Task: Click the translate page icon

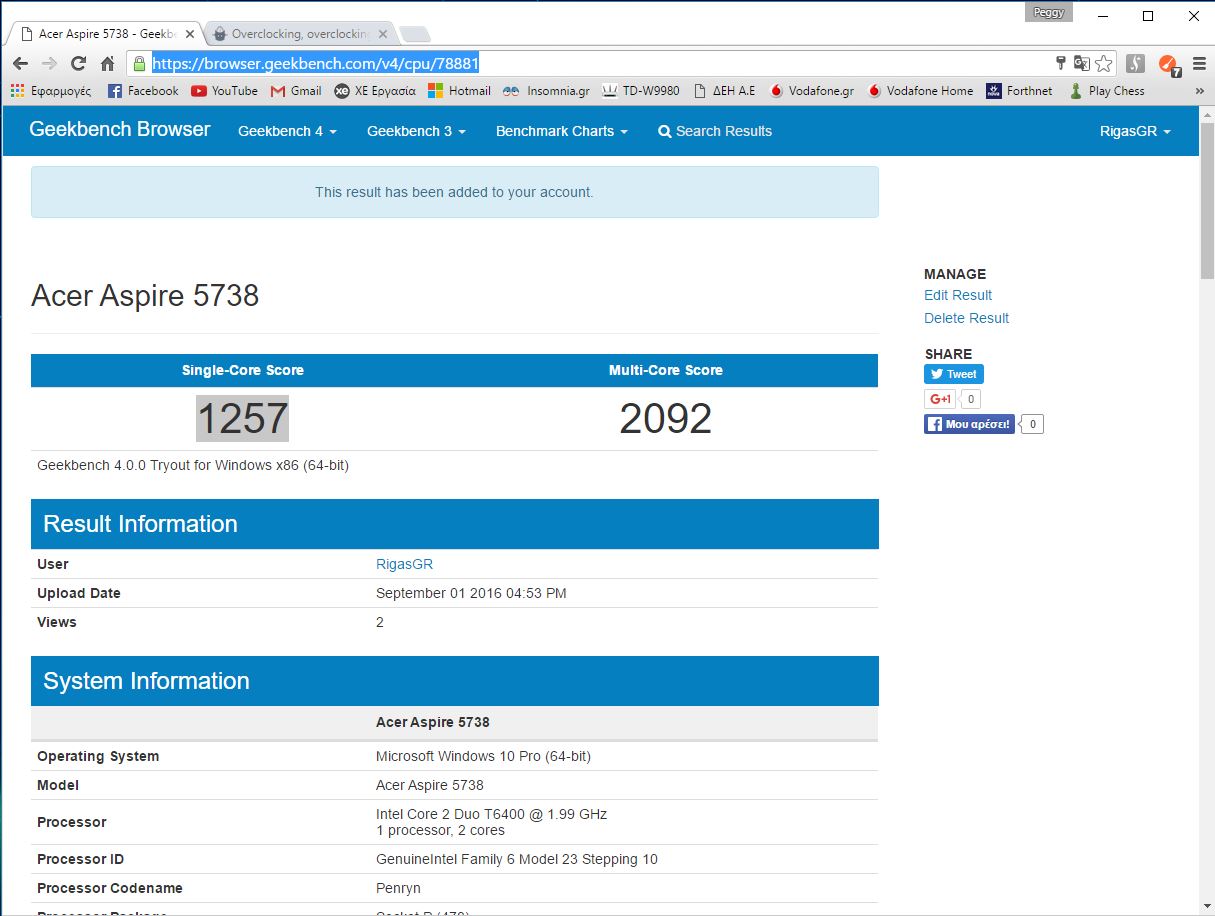Action: [x=1081, y=64]
